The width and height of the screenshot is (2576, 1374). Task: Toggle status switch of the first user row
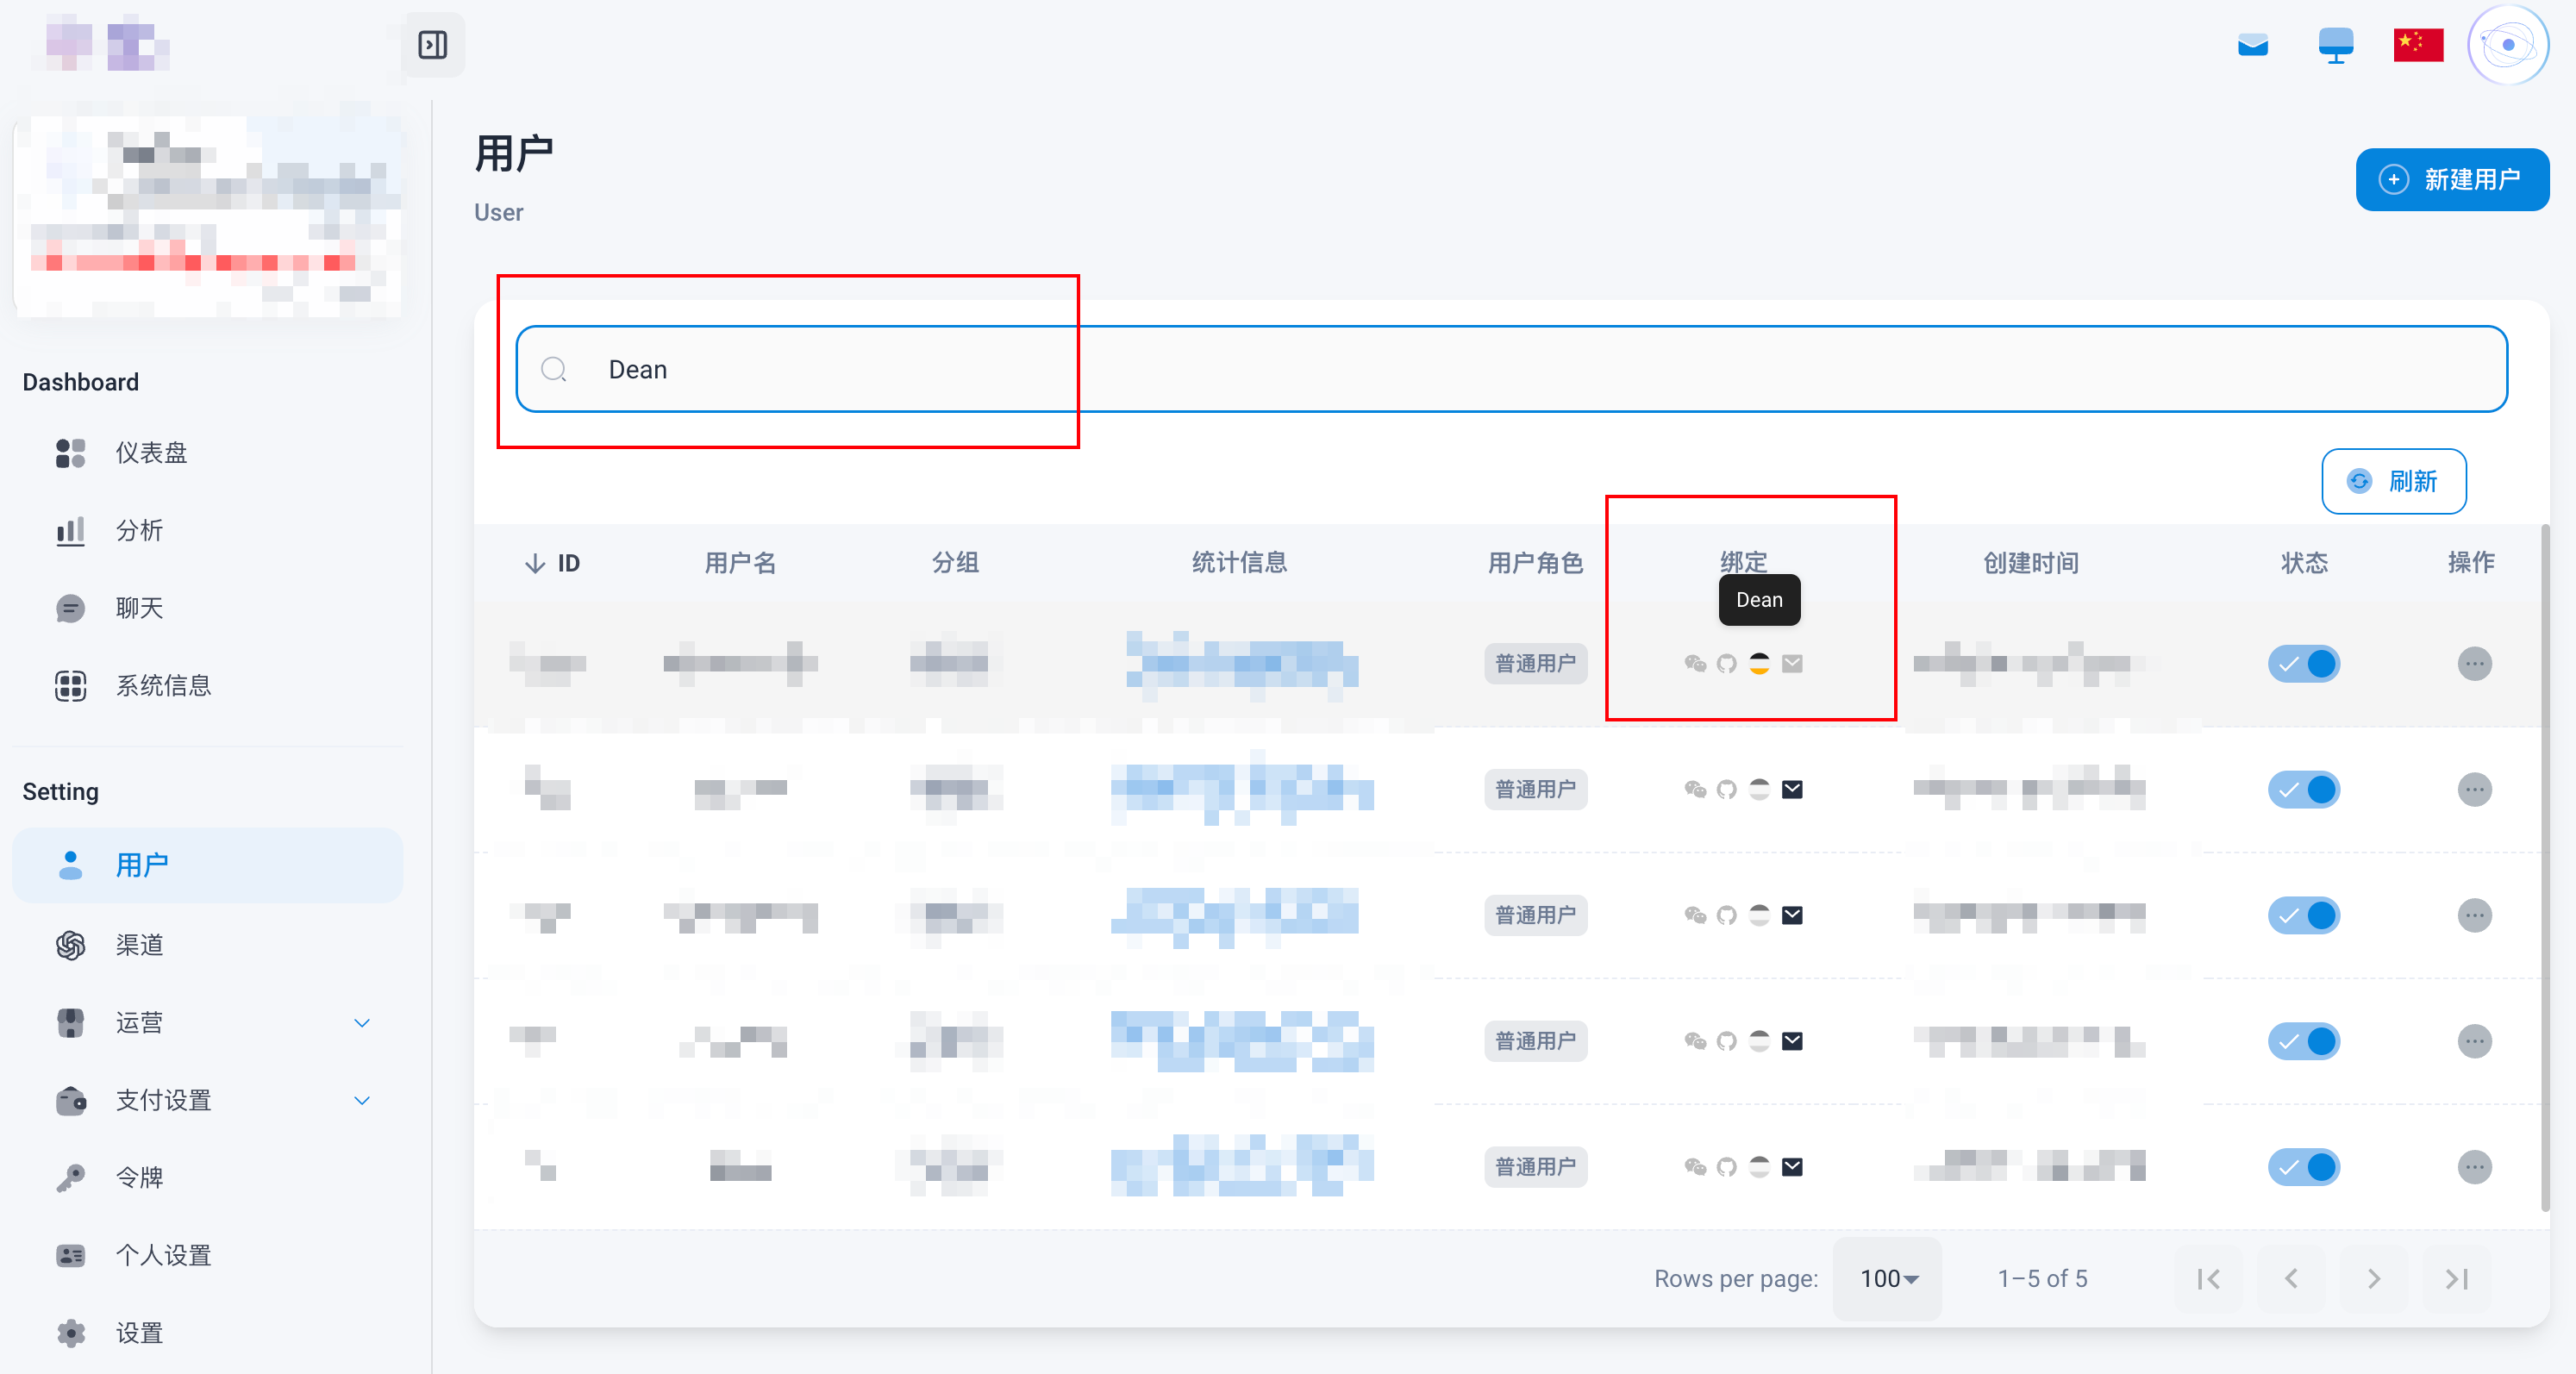pos(2304,663)
